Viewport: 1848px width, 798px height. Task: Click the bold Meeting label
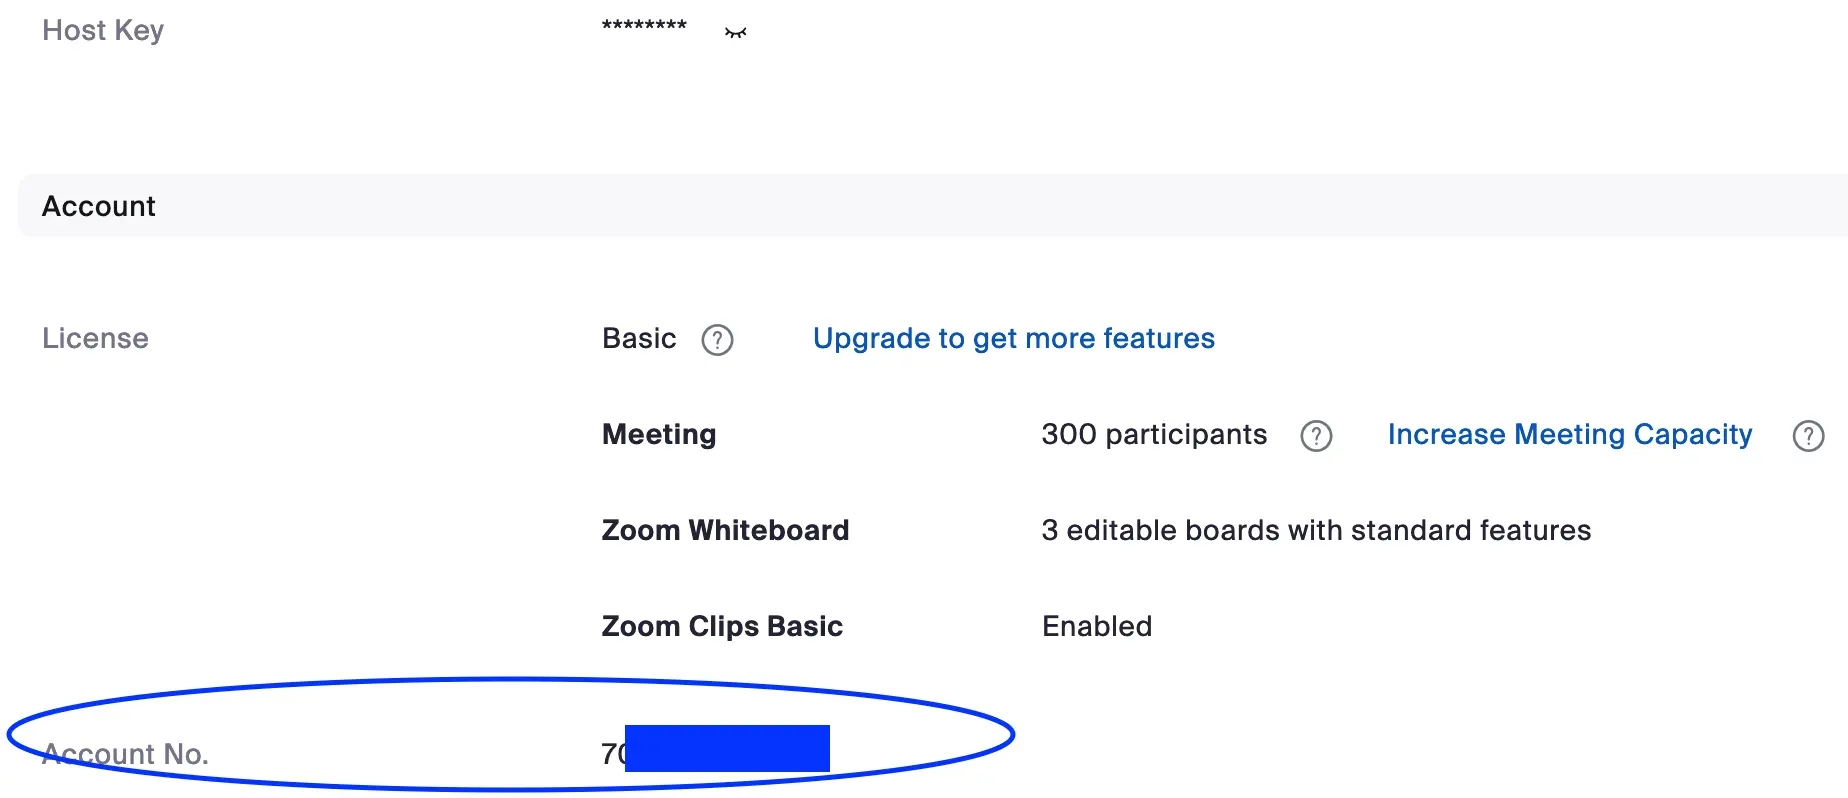point(659,435)
